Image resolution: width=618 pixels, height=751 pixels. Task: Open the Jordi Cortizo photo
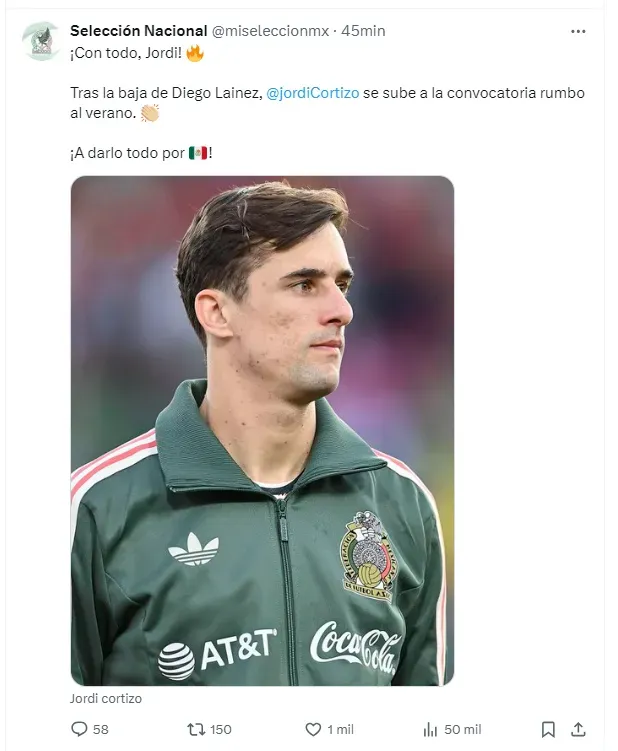point(262,431)
